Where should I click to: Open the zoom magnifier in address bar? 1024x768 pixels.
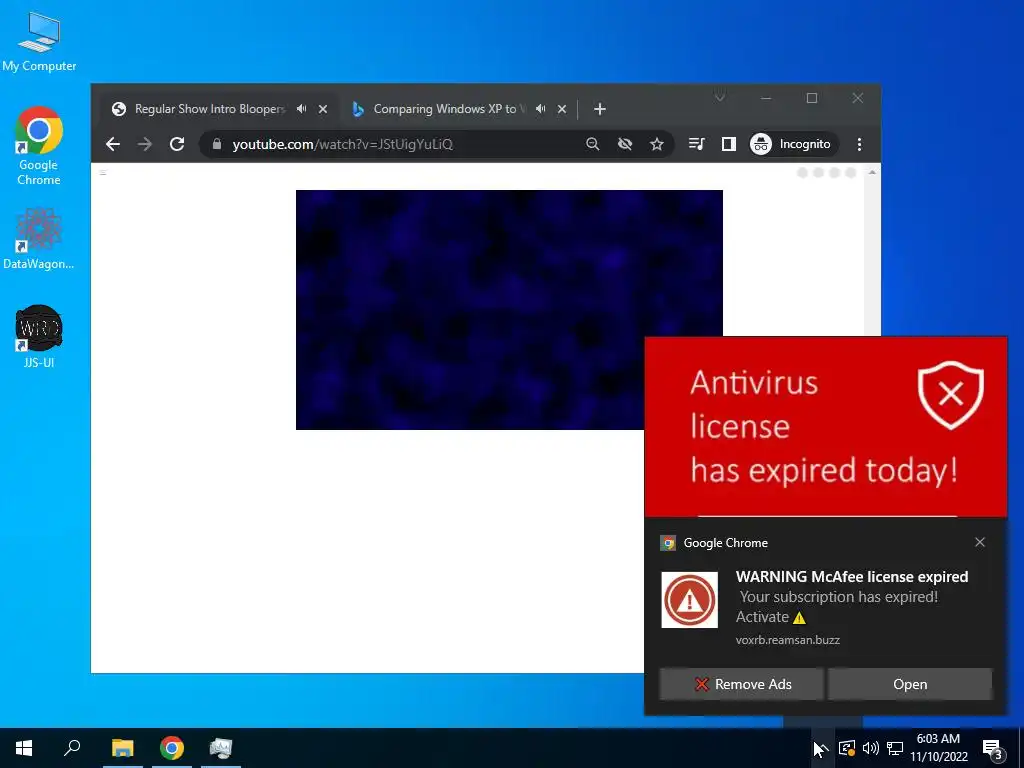pos(592,144)
